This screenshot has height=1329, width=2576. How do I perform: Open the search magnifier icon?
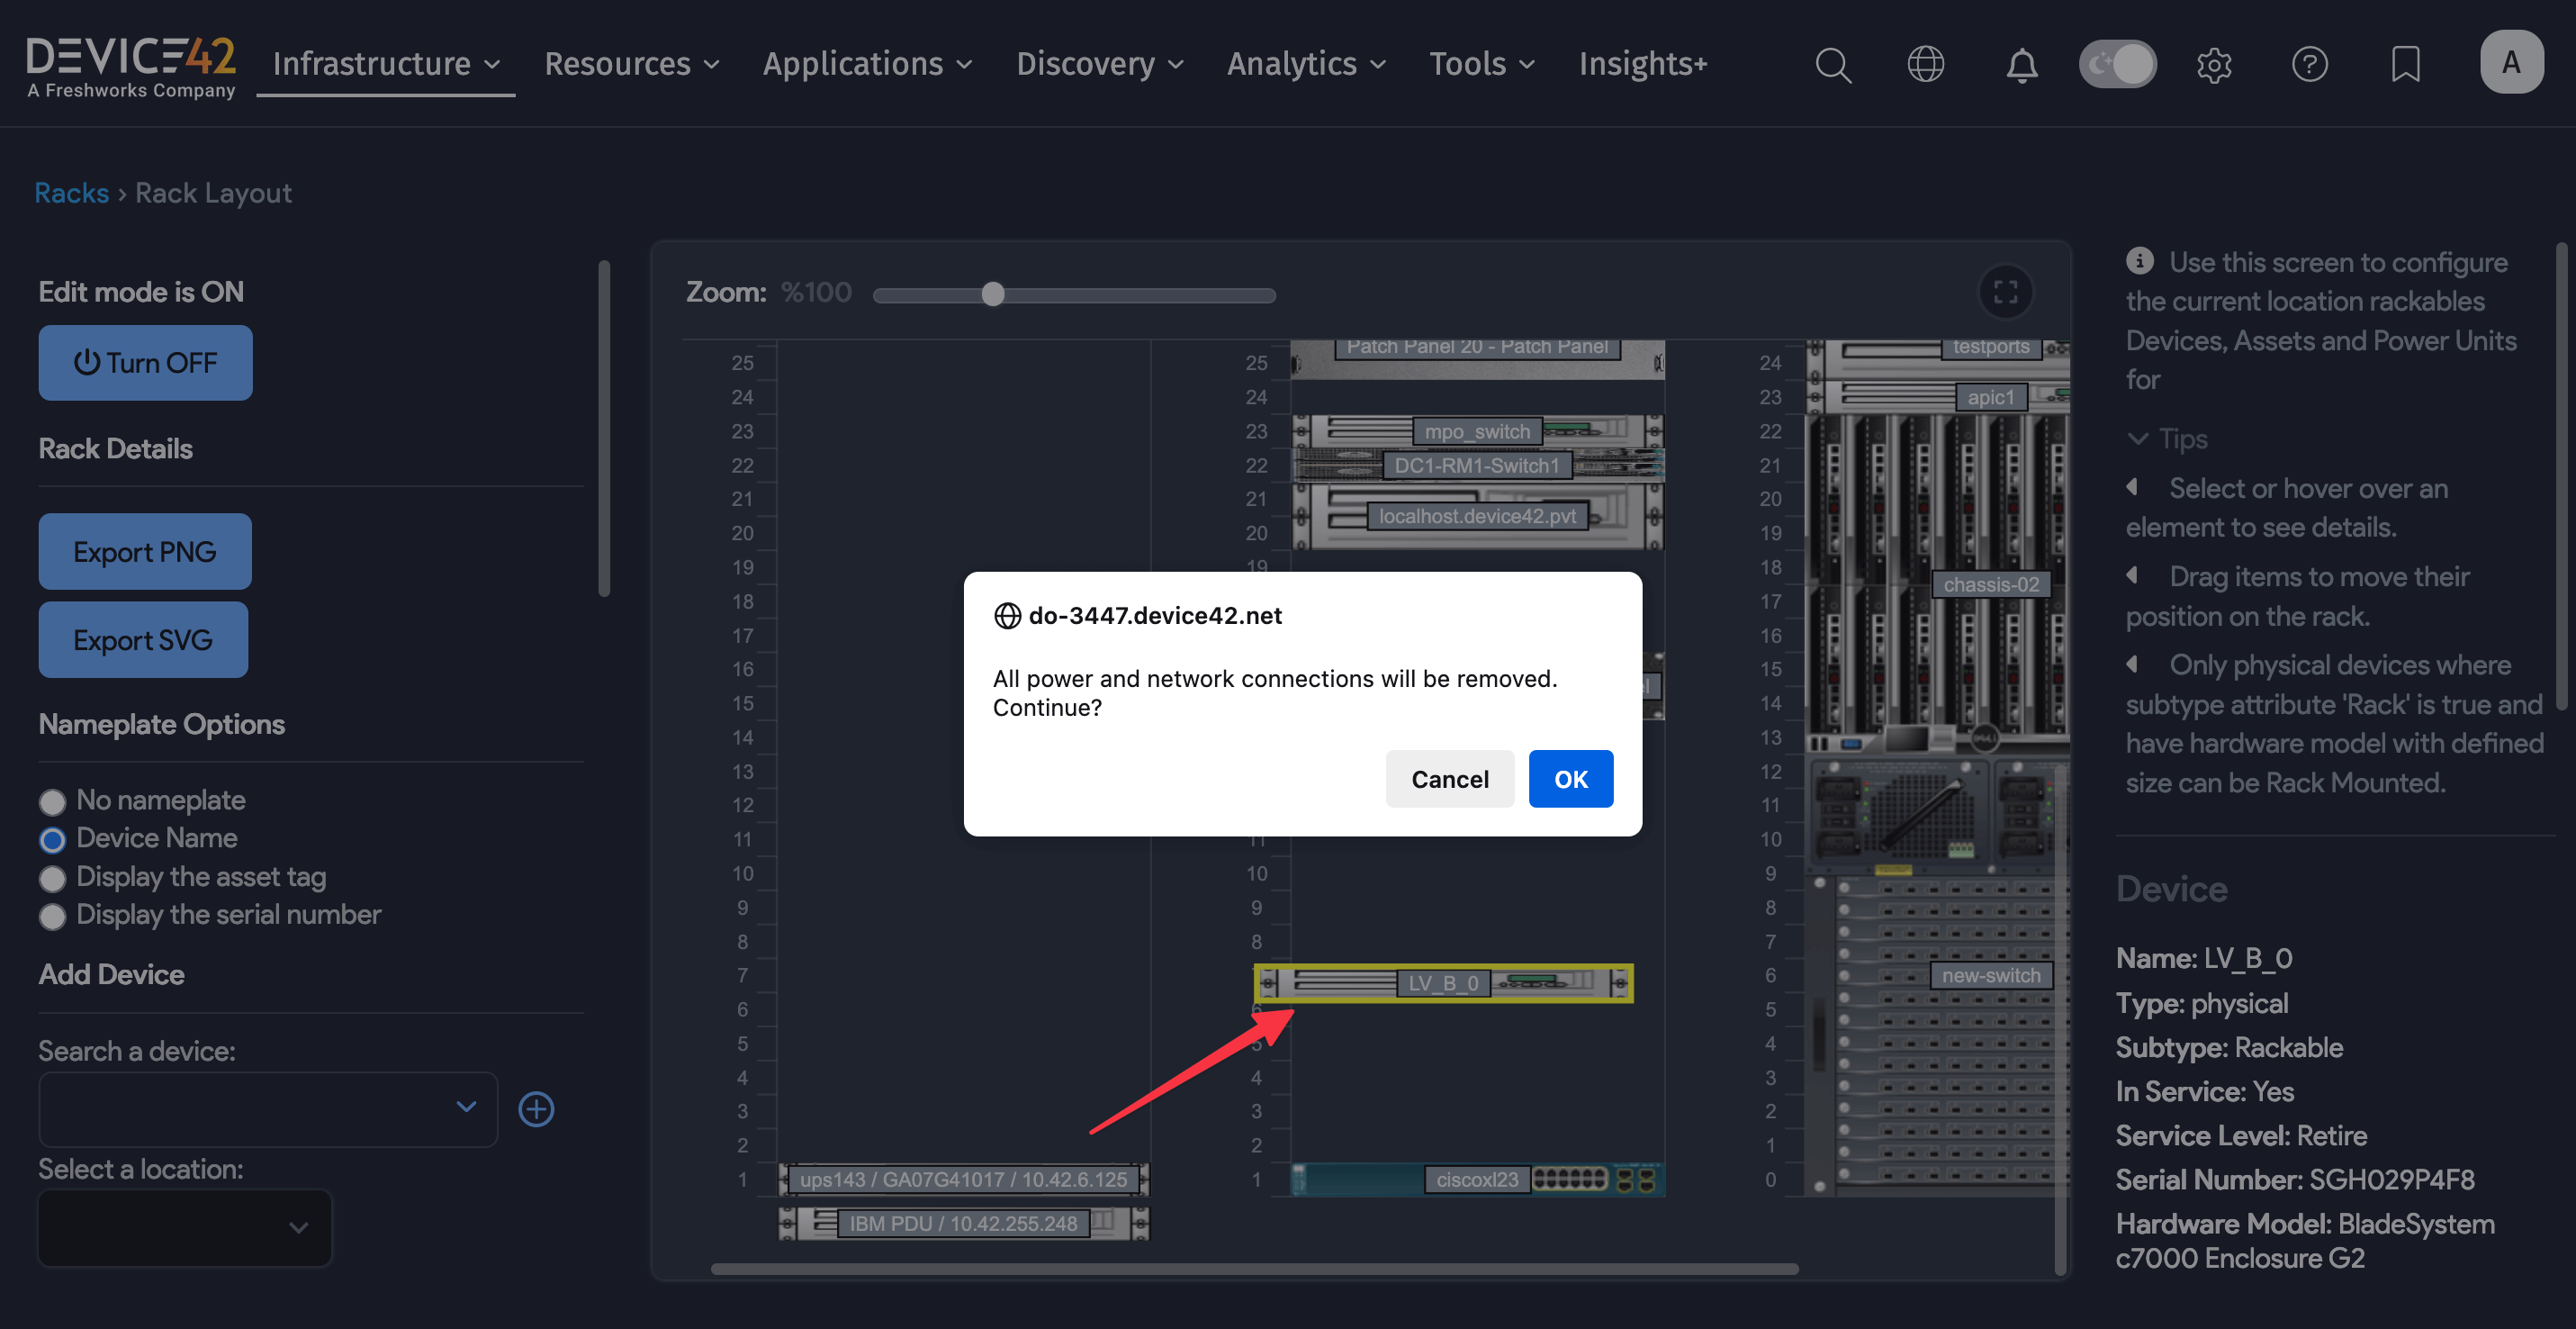(x=1832, y=65)
